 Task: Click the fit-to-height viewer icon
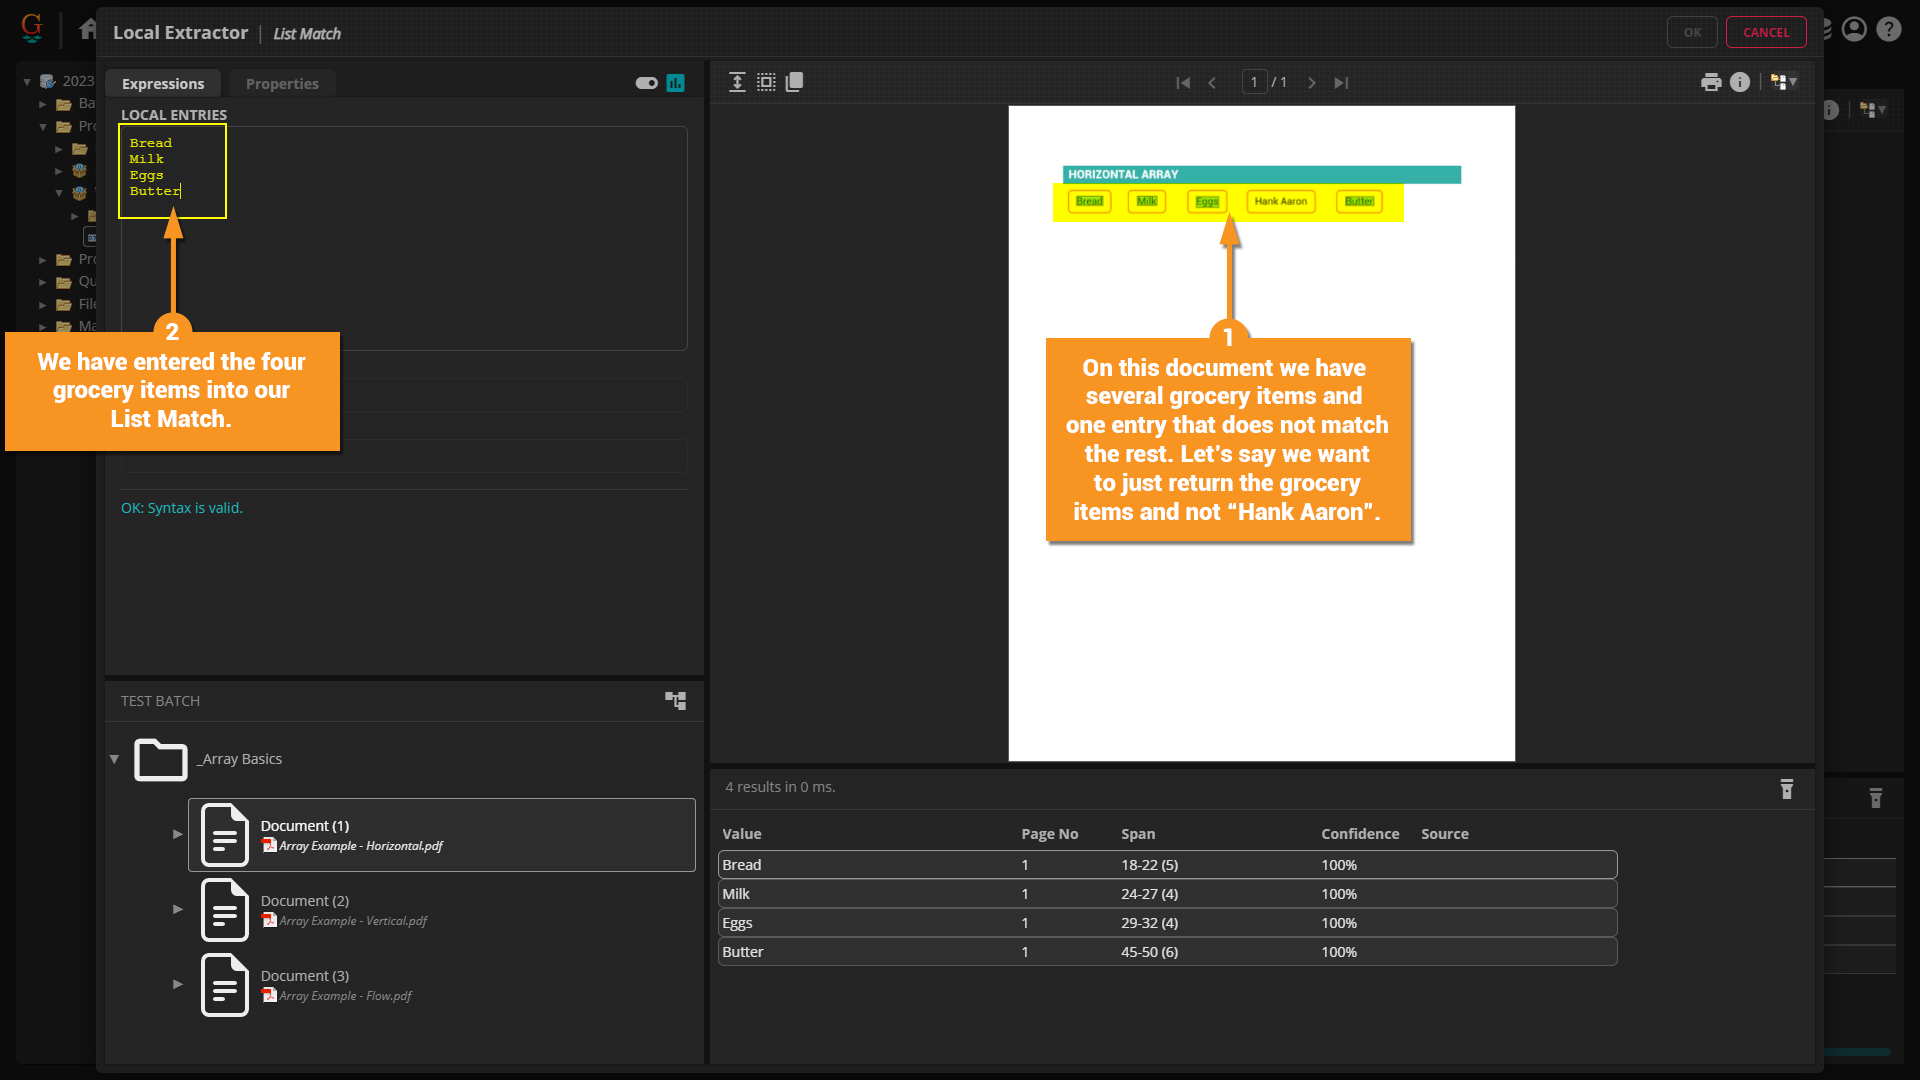pyautogui.click(x=737, y=82)
